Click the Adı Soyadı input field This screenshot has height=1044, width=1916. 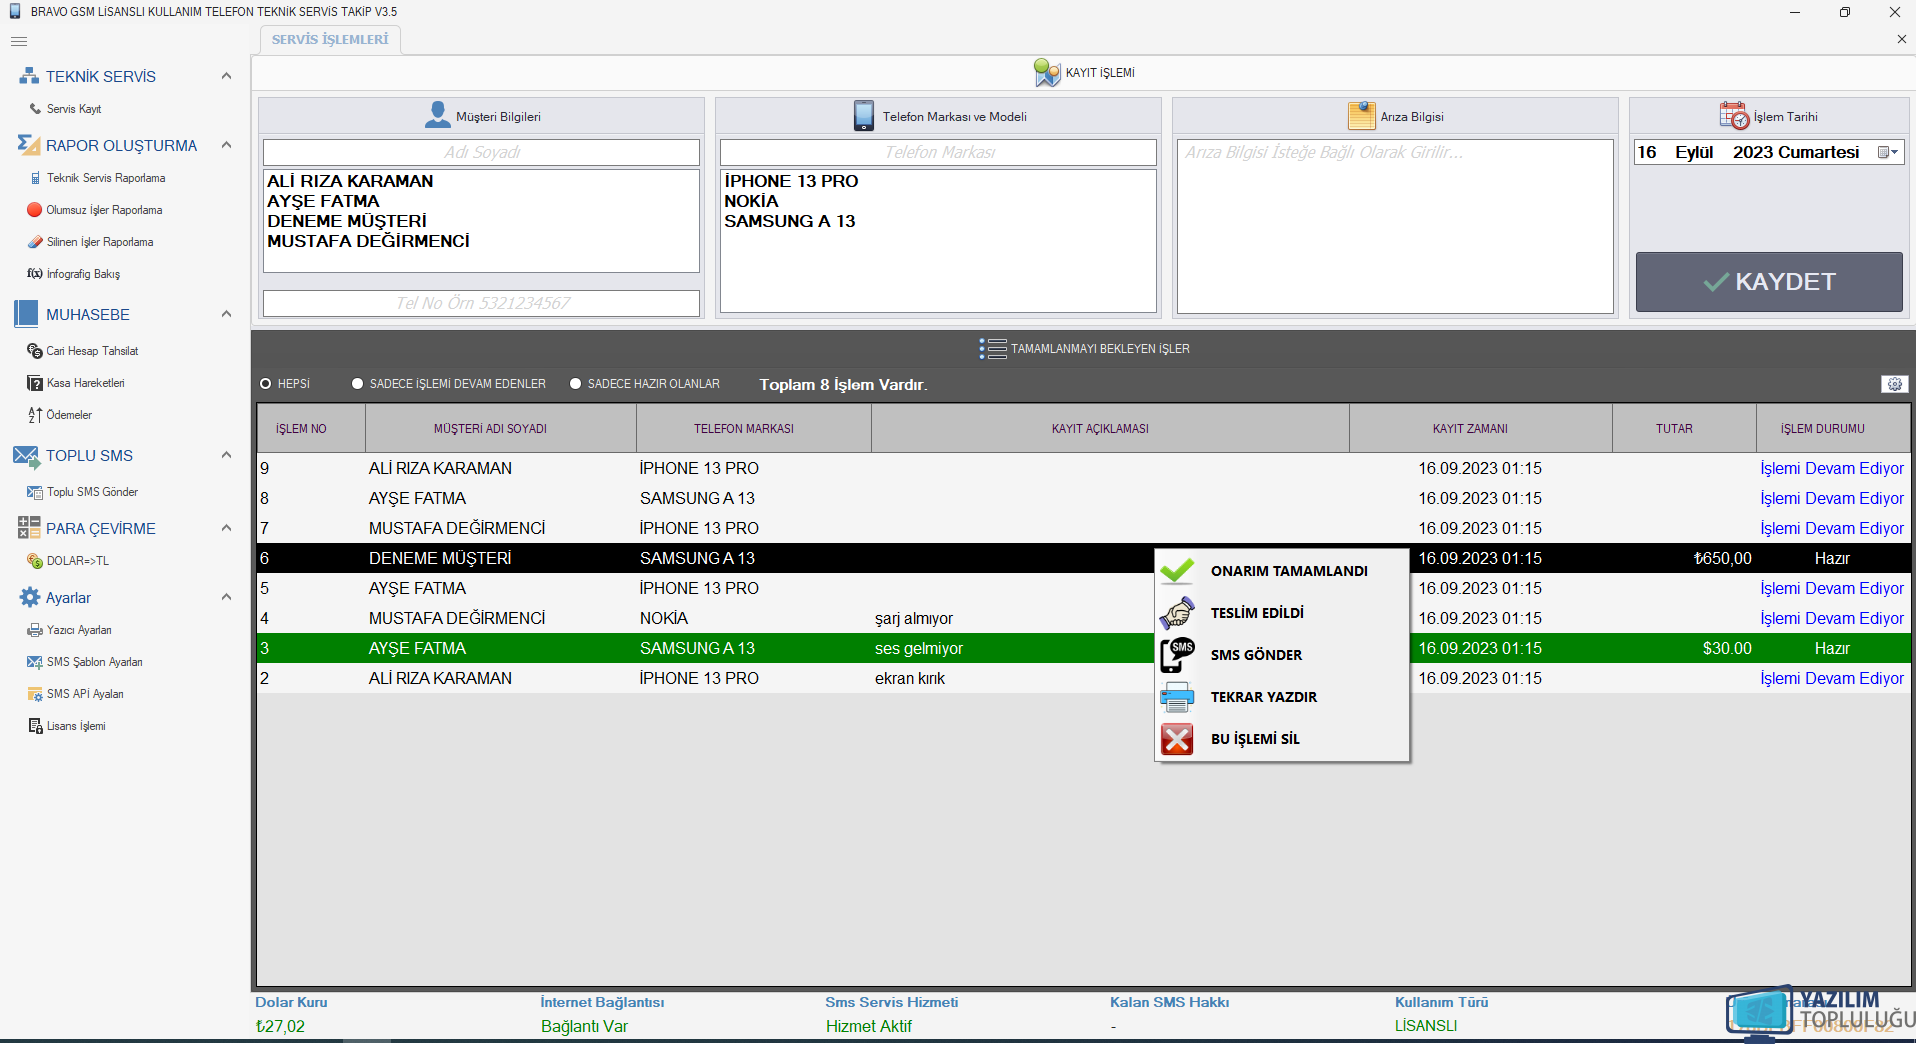pos(481,152)
